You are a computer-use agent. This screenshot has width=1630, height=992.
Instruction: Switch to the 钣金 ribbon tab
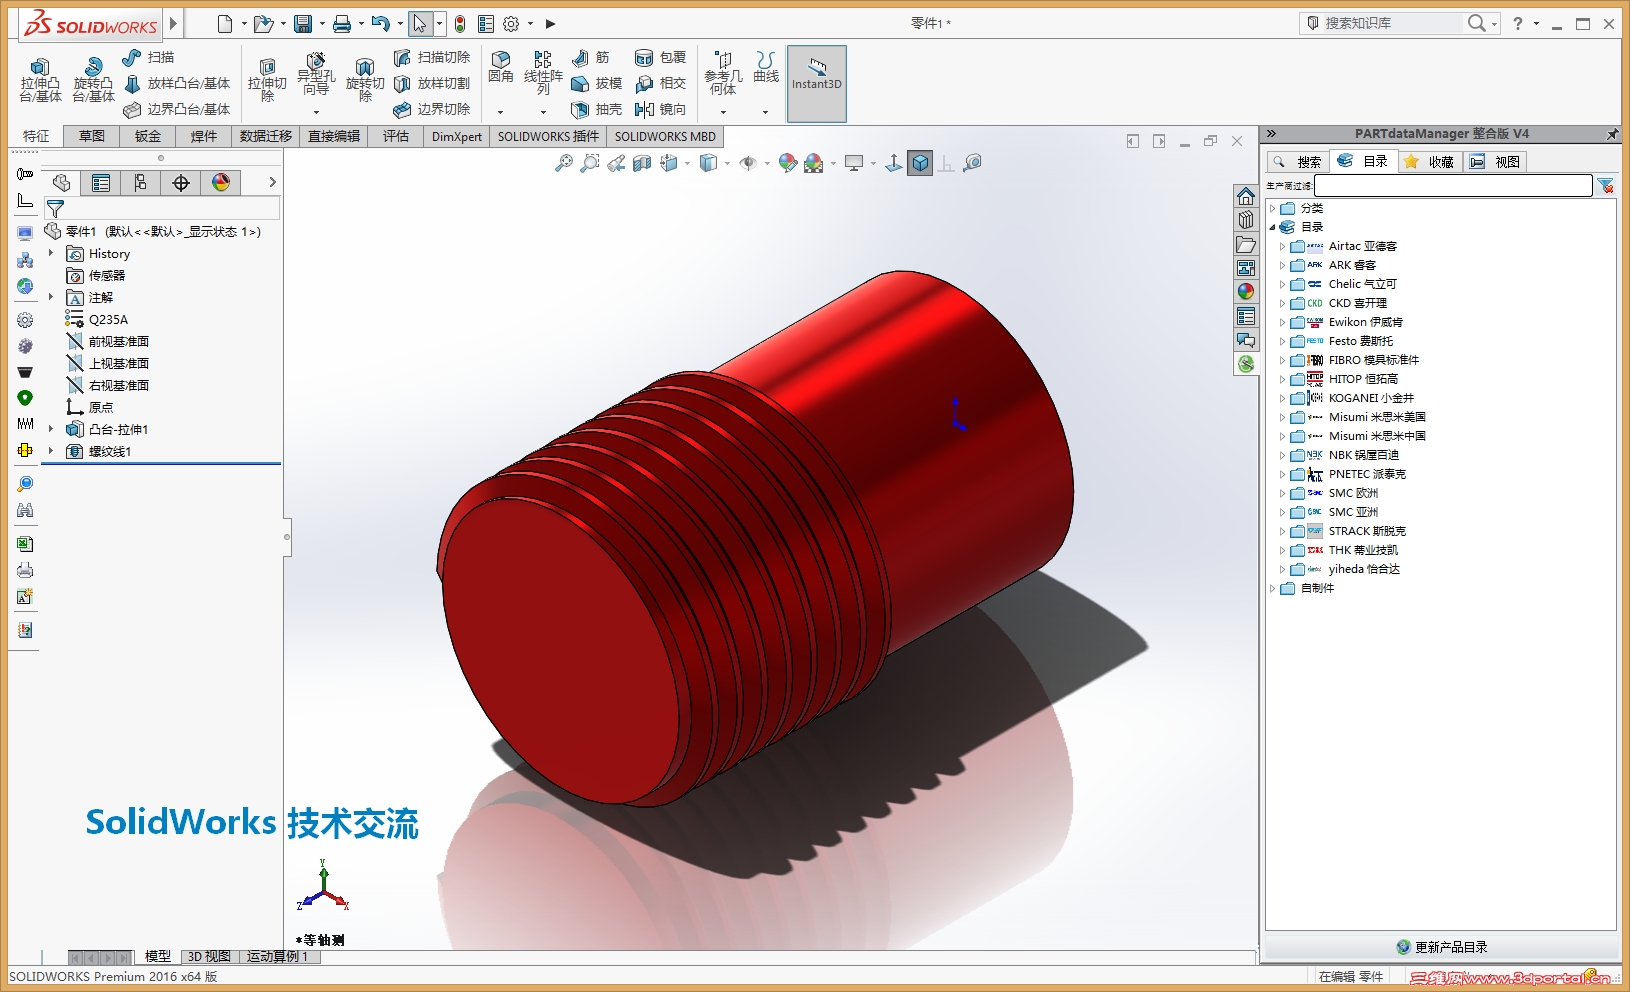coord(148,136)
